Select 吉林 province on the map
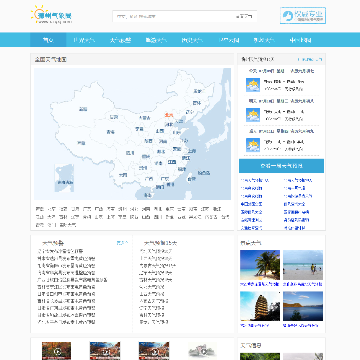Image resolution: width=360 pixels, height=360 pixels. coord(196,103)
